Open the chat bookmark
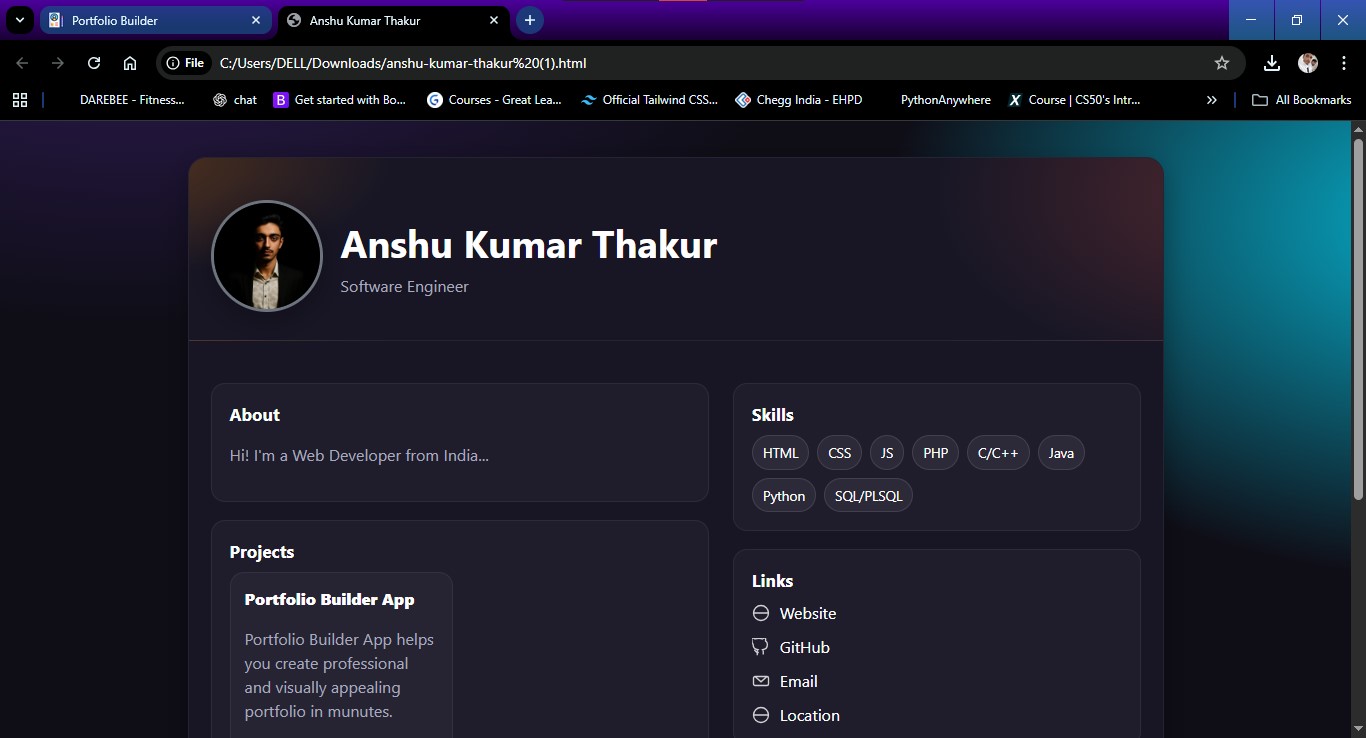This screenshot has height=738, width=1366. click(235, 100)
